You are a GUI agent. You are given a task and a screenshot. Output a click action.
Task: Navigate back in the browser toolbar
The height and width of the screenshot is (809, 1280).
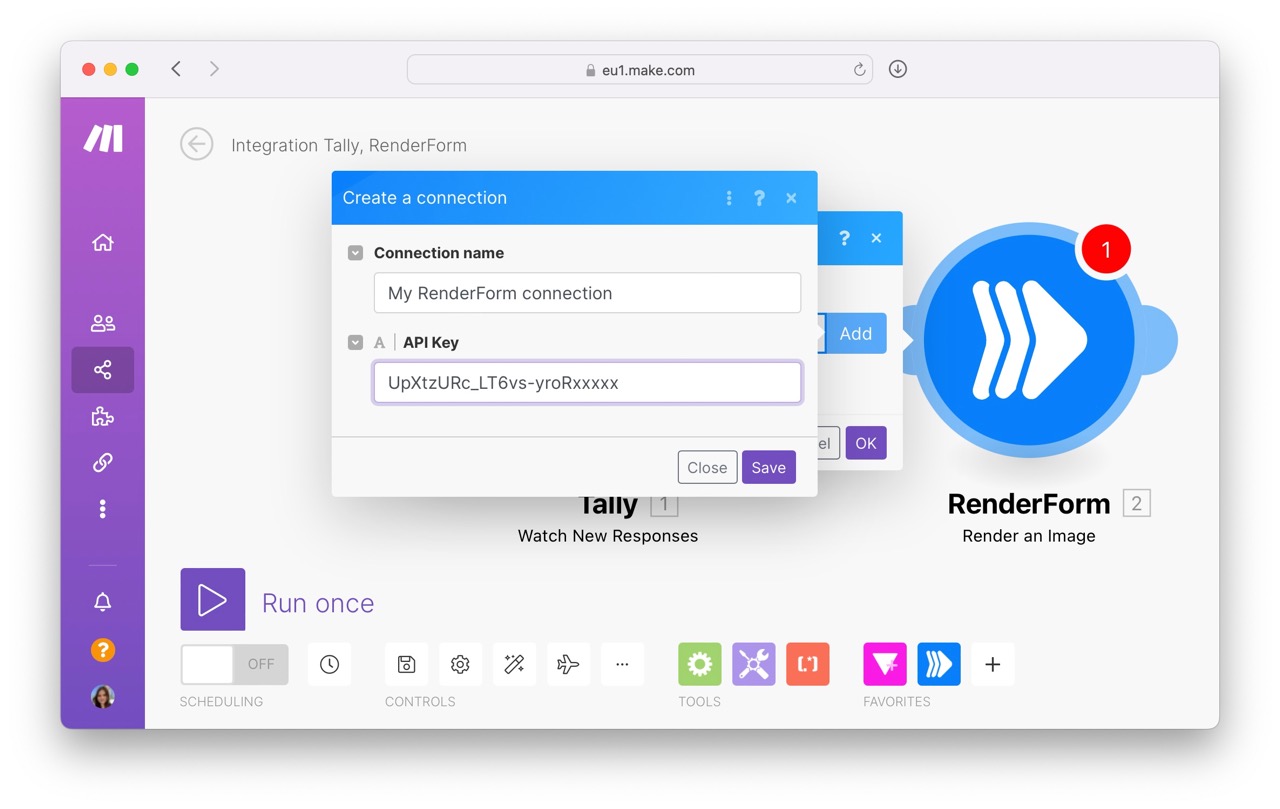(x=176, y=69)
